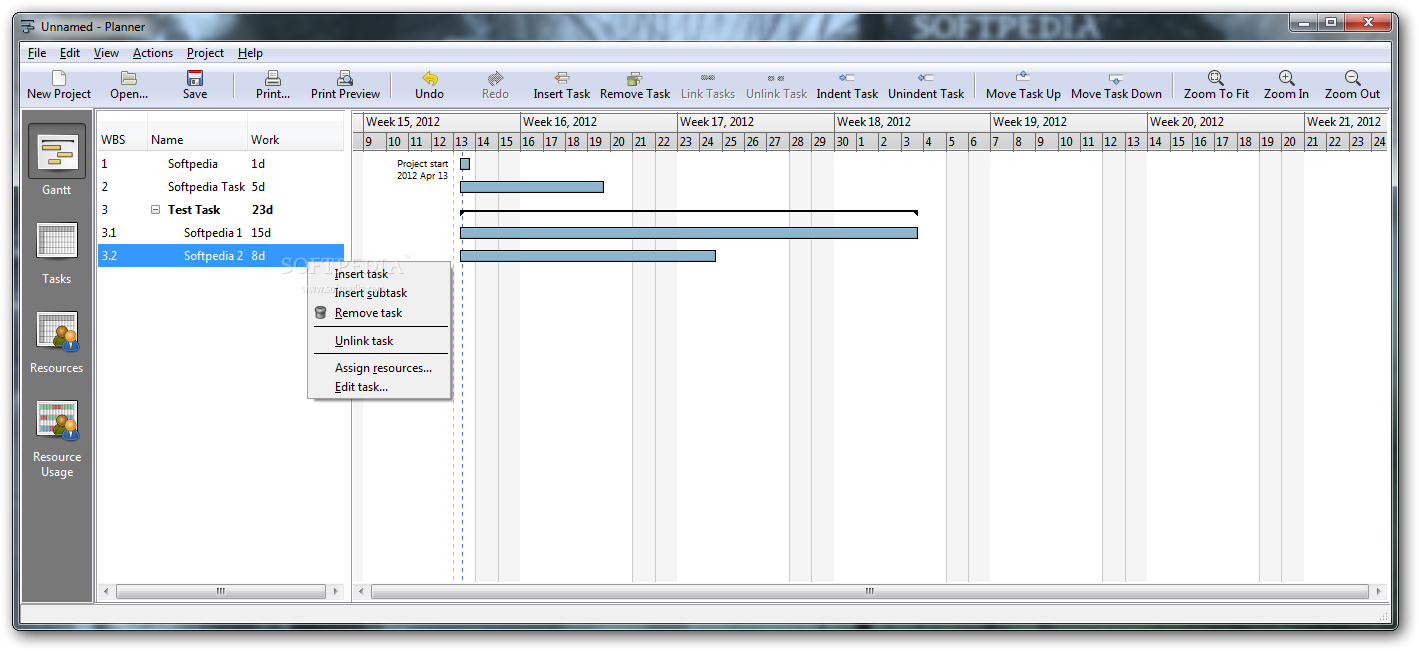Click the task list scrollbar left arrow

pos(106,591)
